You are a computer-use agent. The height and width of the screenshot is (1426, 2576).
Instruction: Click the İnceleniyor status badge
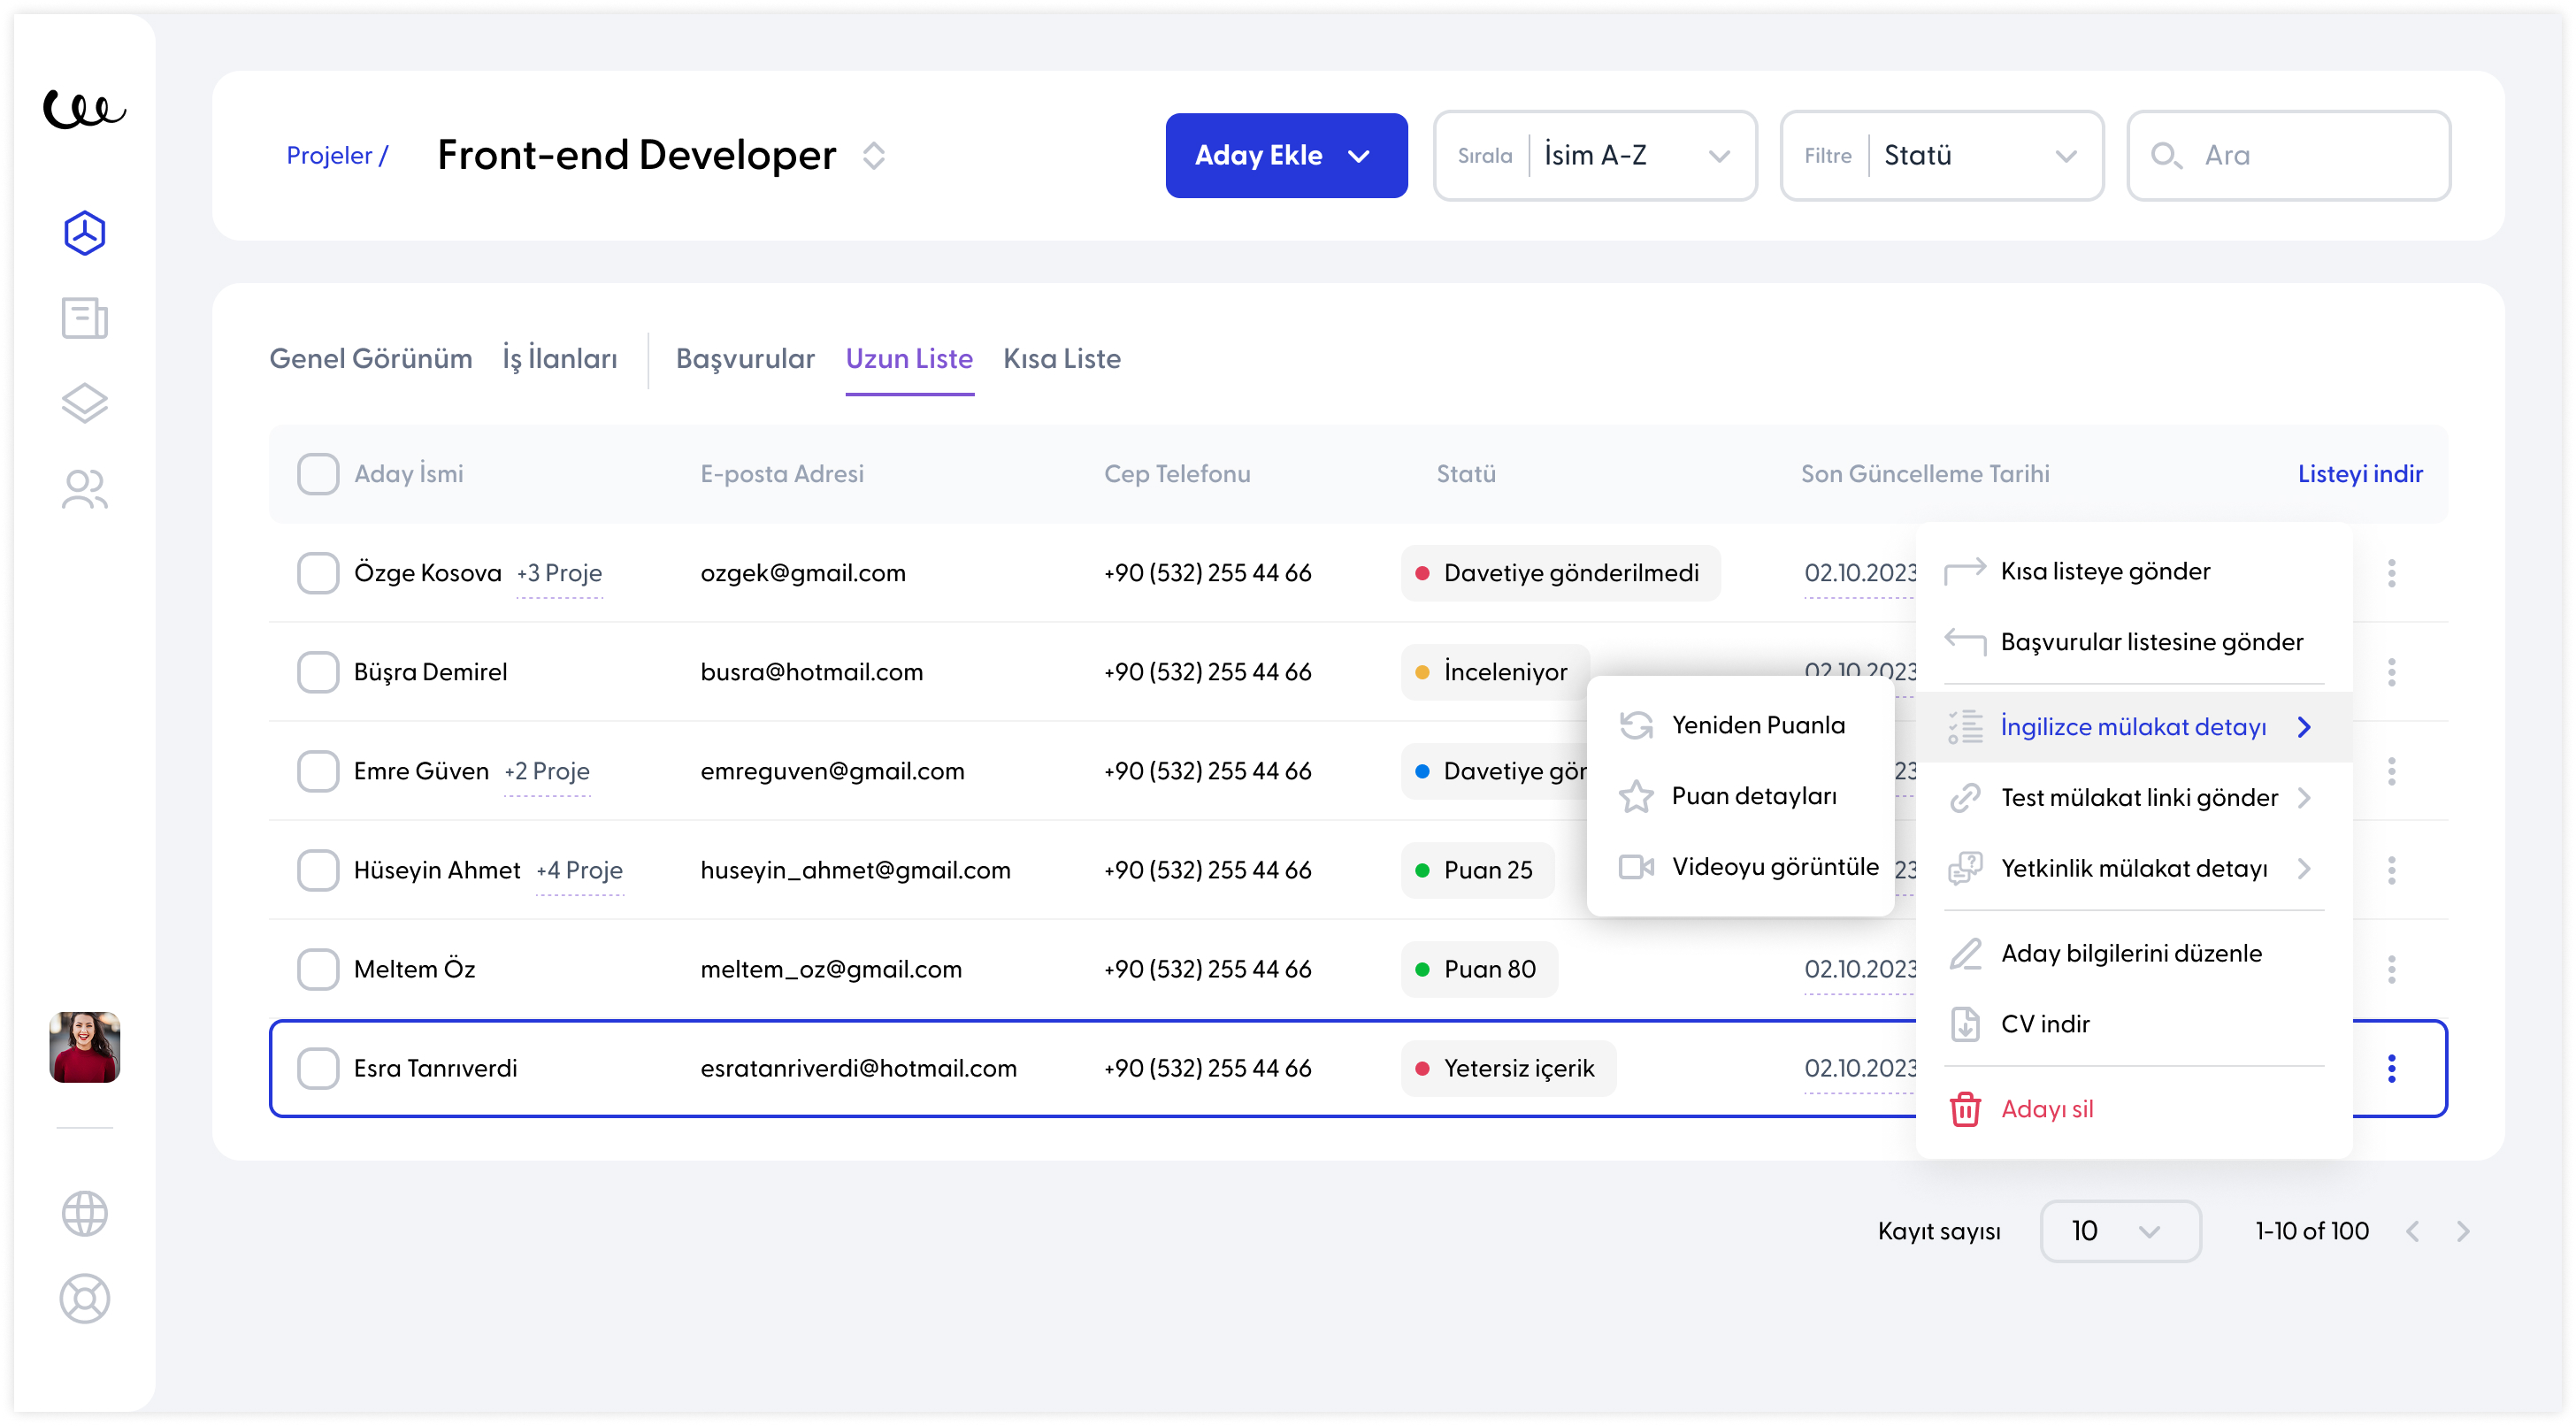coord(1495,672)
